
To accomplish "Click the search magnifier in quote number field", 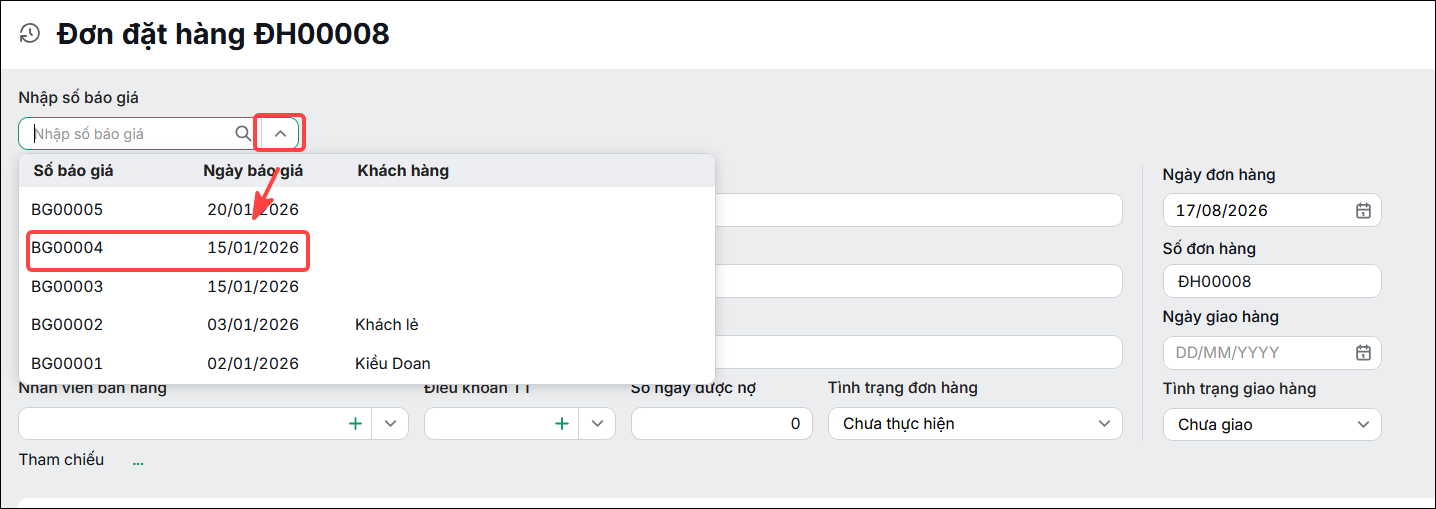I will (x=243, y=133).
